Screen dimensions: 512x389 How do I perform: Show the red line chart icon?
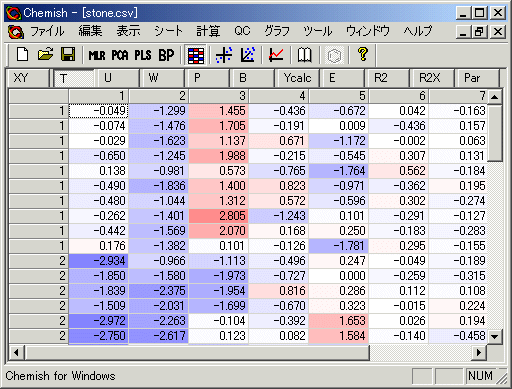tap(276, 55)
